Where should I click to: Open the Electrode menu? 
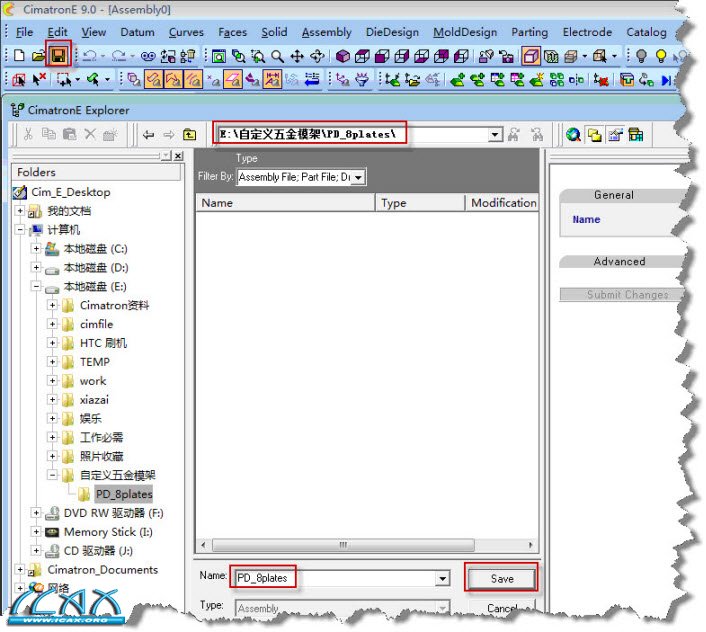pos(587,32)
